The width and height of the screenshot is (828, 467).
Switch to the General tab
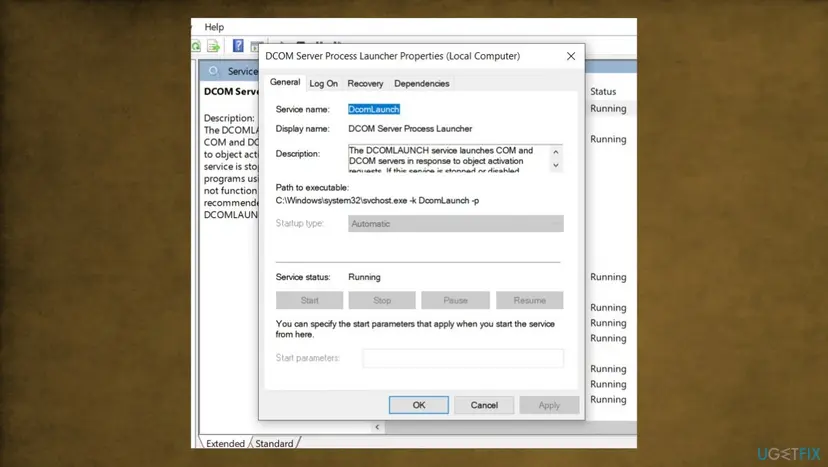(285, 82)
